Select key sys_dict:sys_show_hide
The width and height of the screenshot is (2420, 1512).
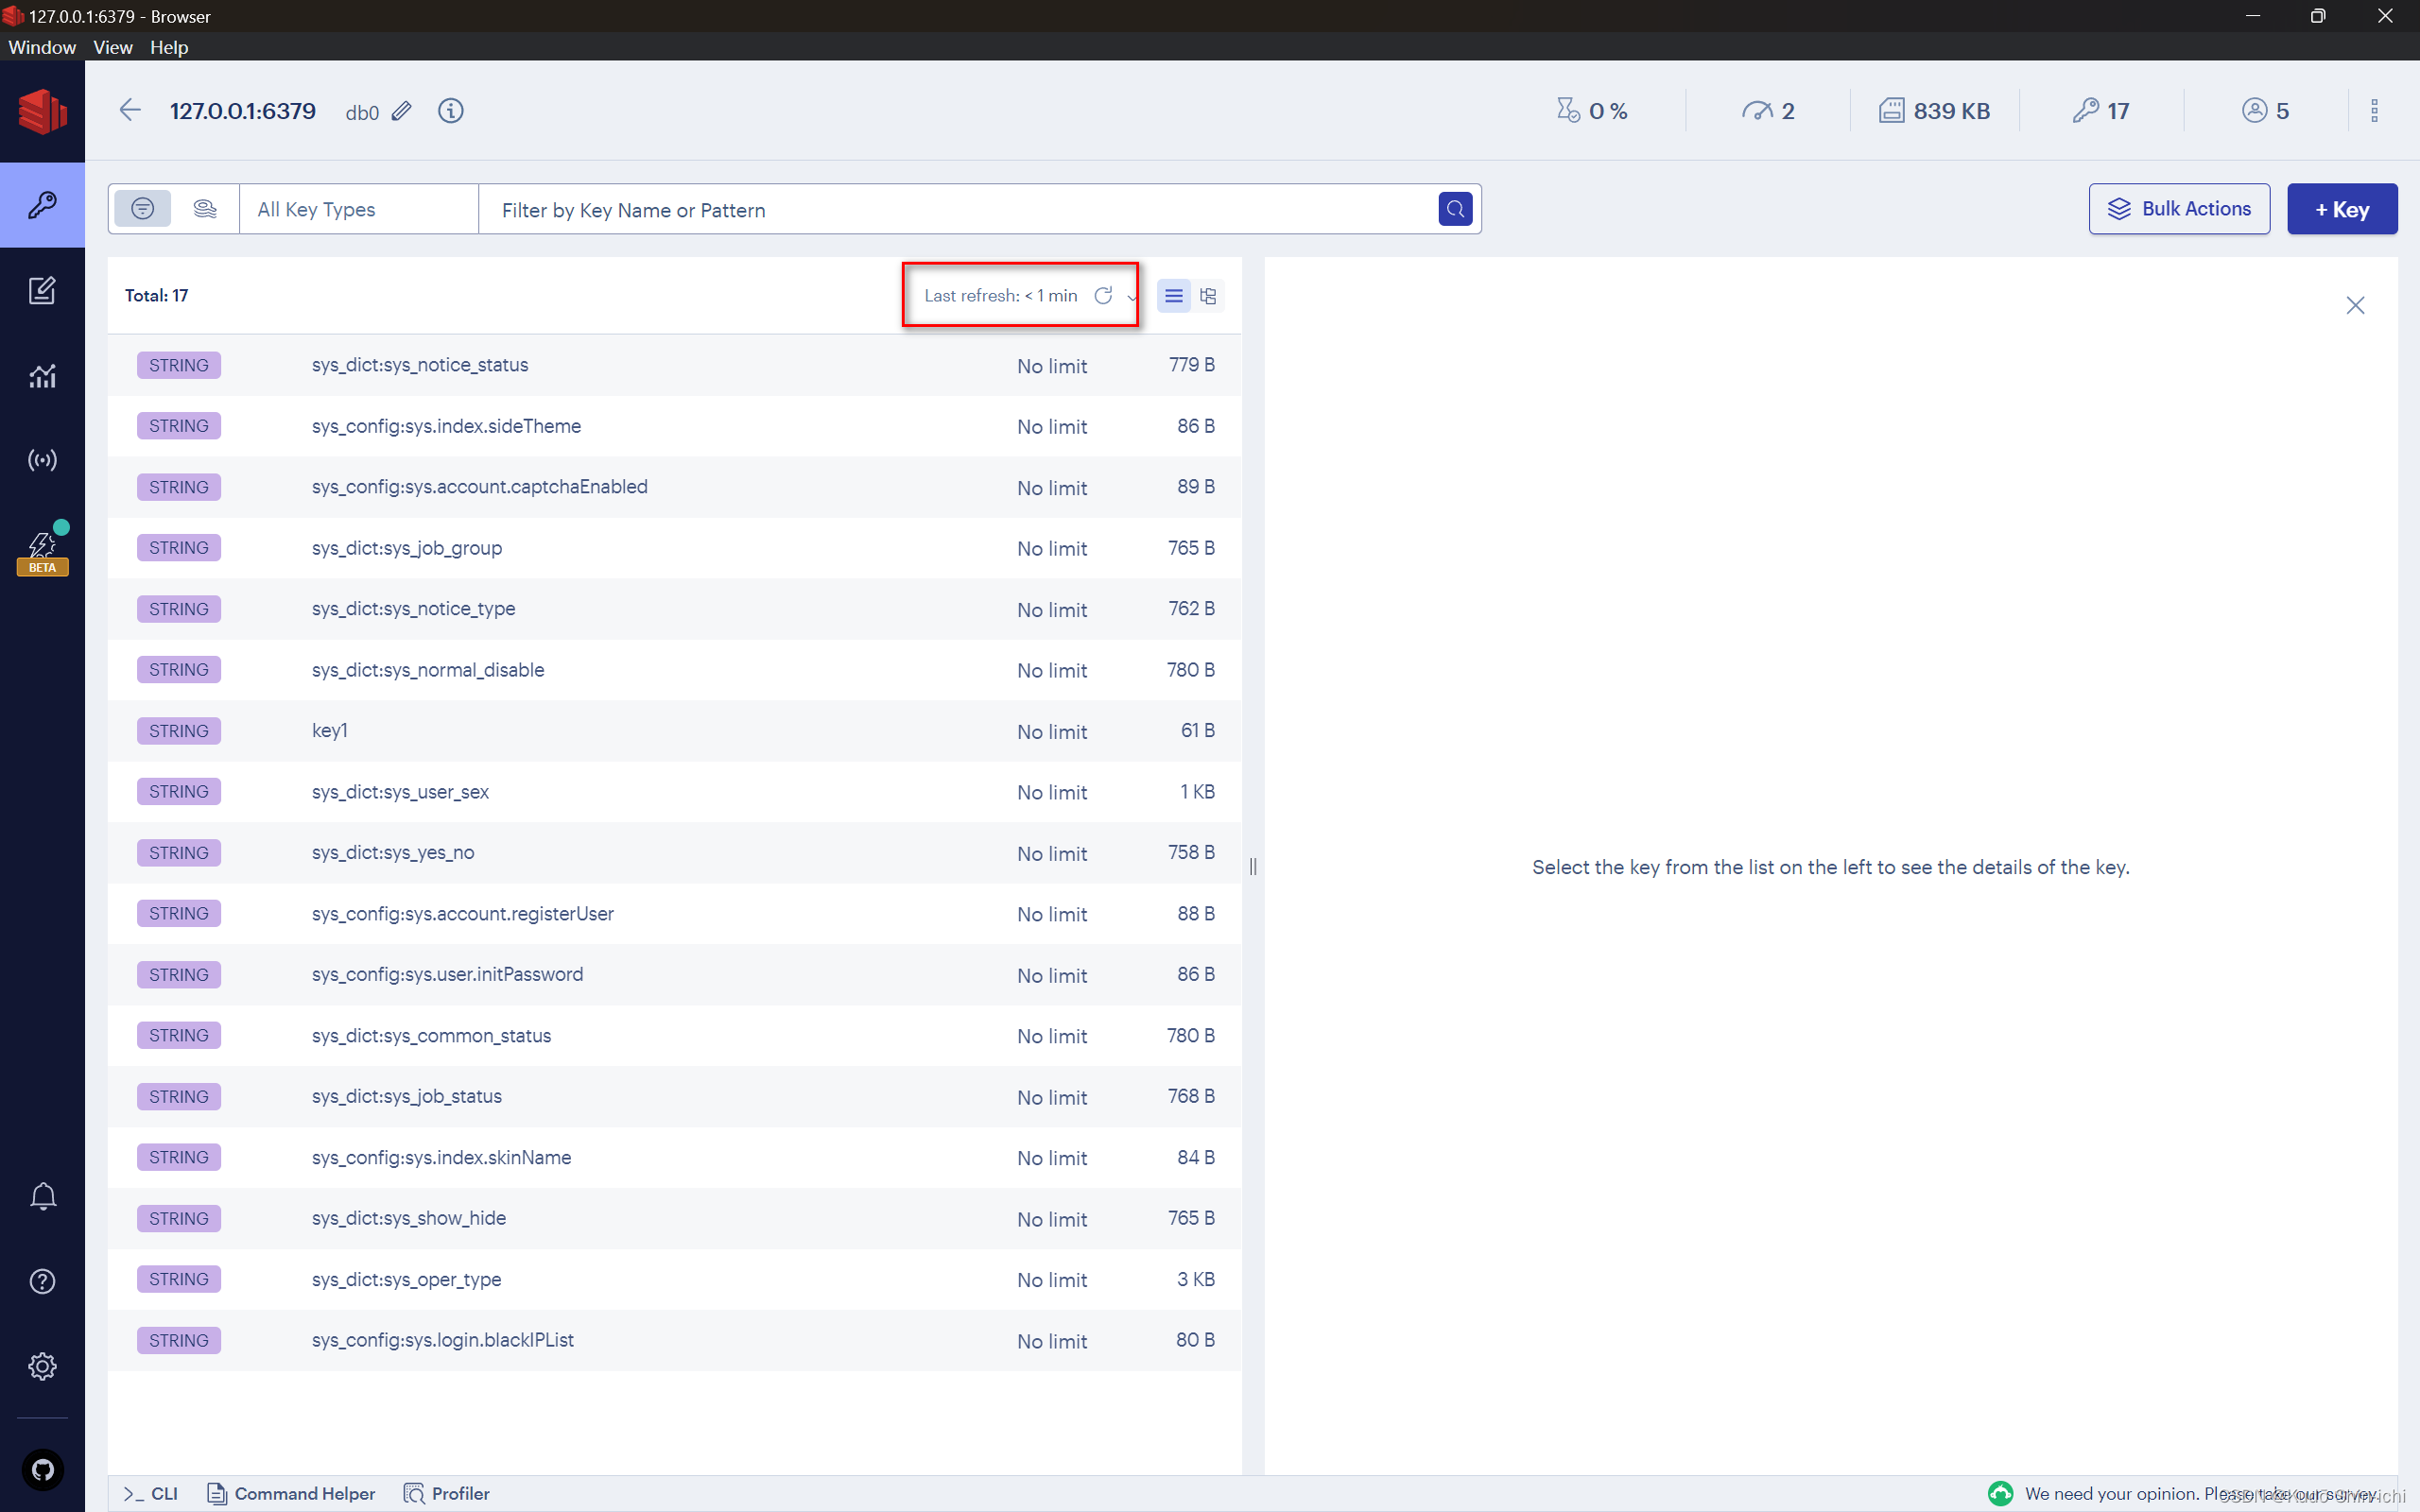pos(675,1219)
